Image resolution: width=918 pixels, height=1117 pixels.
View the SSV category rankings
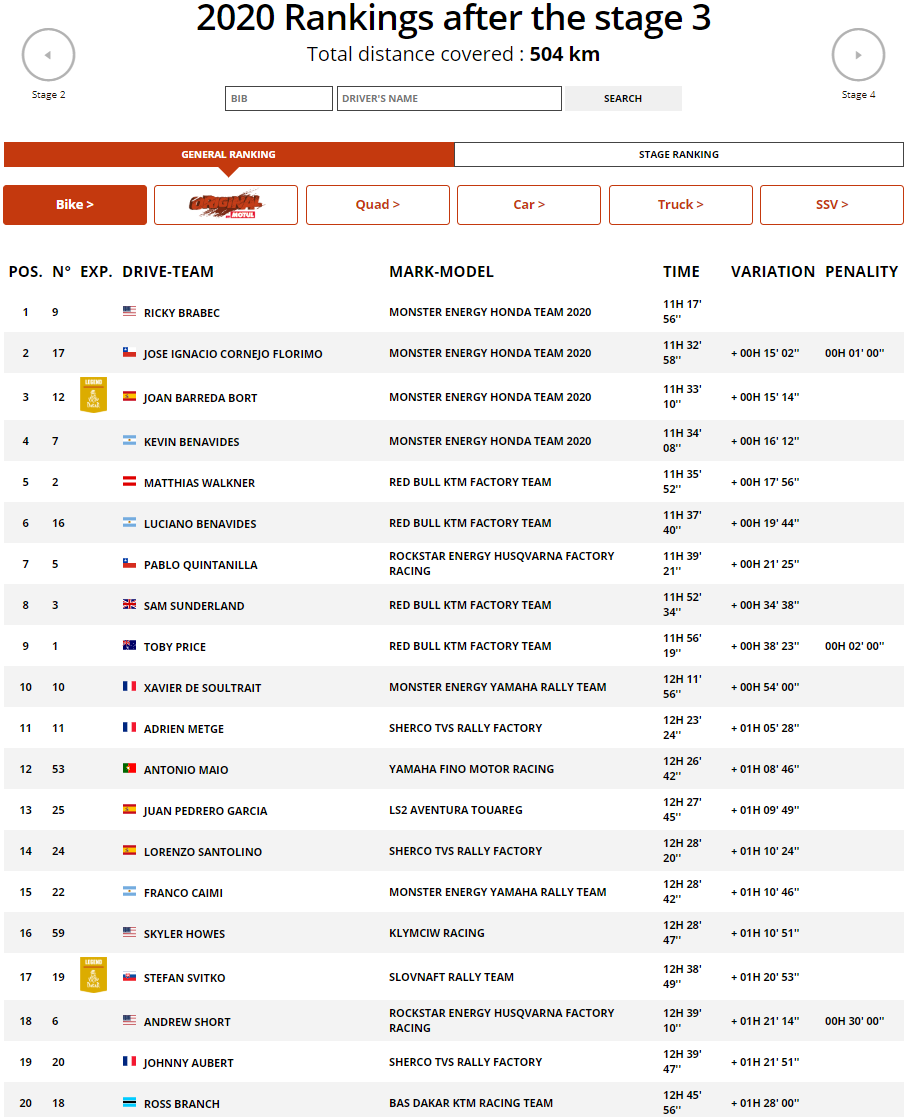tap(831, 205)
